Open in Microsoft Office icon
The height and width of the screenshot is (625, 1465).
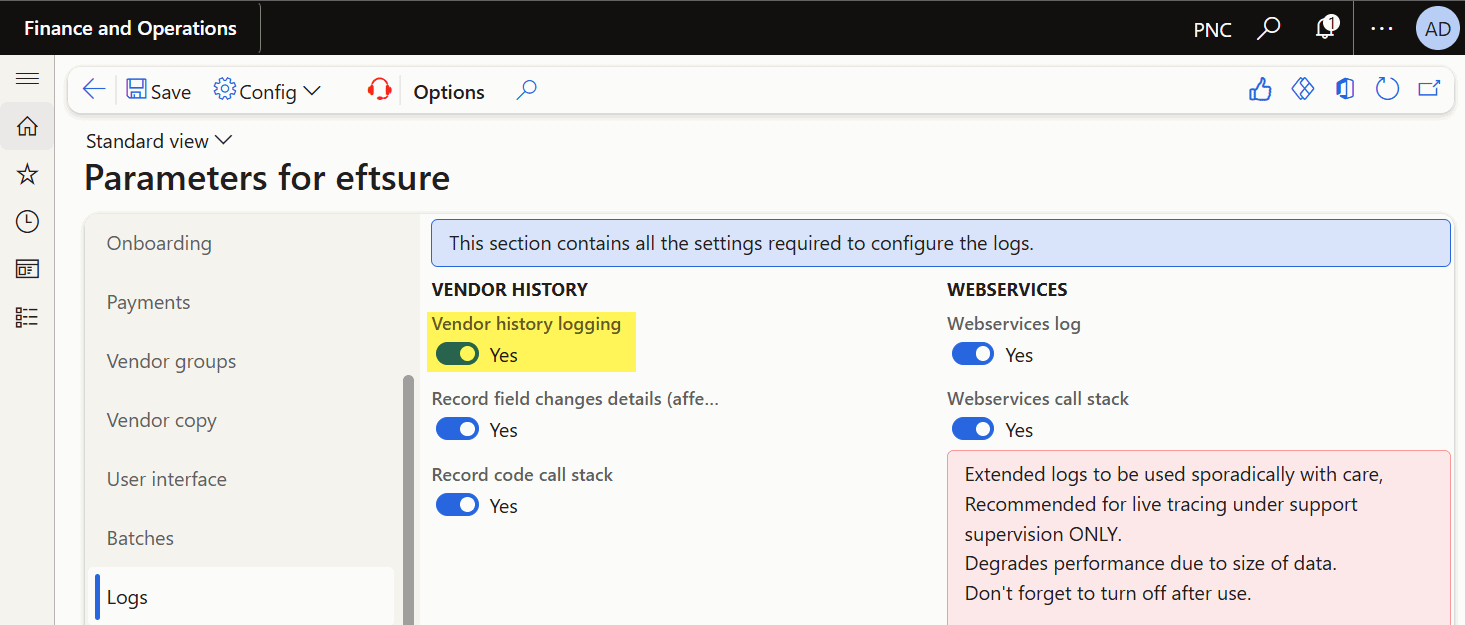click(1345, 89)
